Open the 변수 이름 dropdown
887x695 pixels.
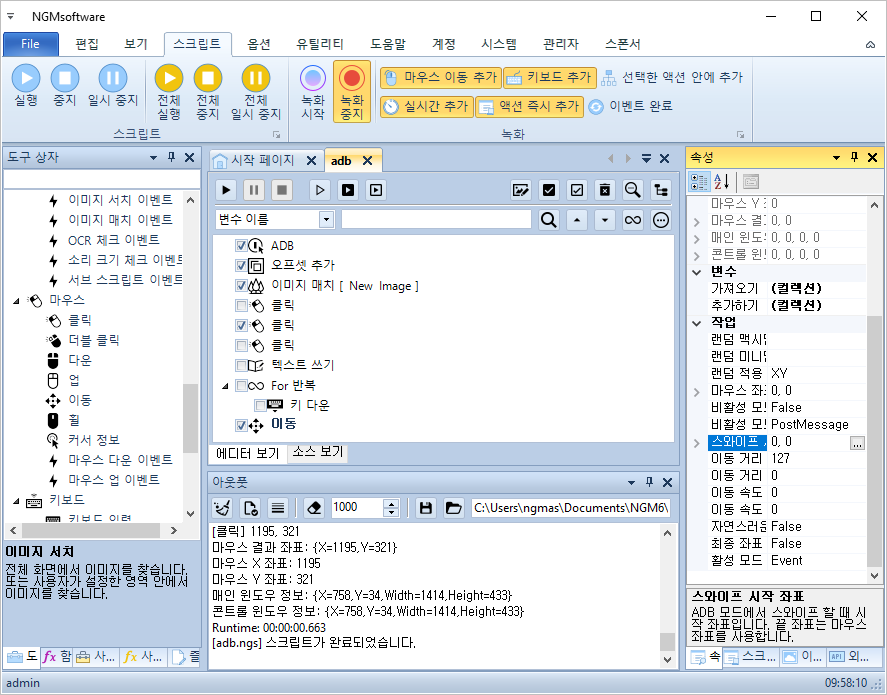pyautogui.click(x=326, y=219)
